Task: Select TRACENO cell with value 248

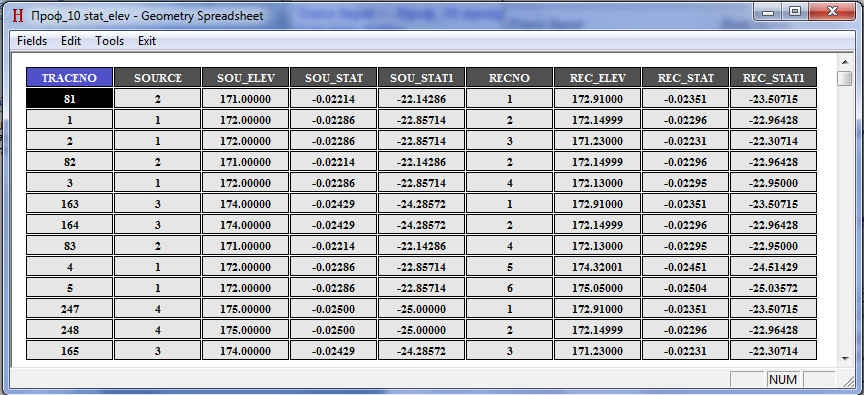Action: tap(69, 330)
